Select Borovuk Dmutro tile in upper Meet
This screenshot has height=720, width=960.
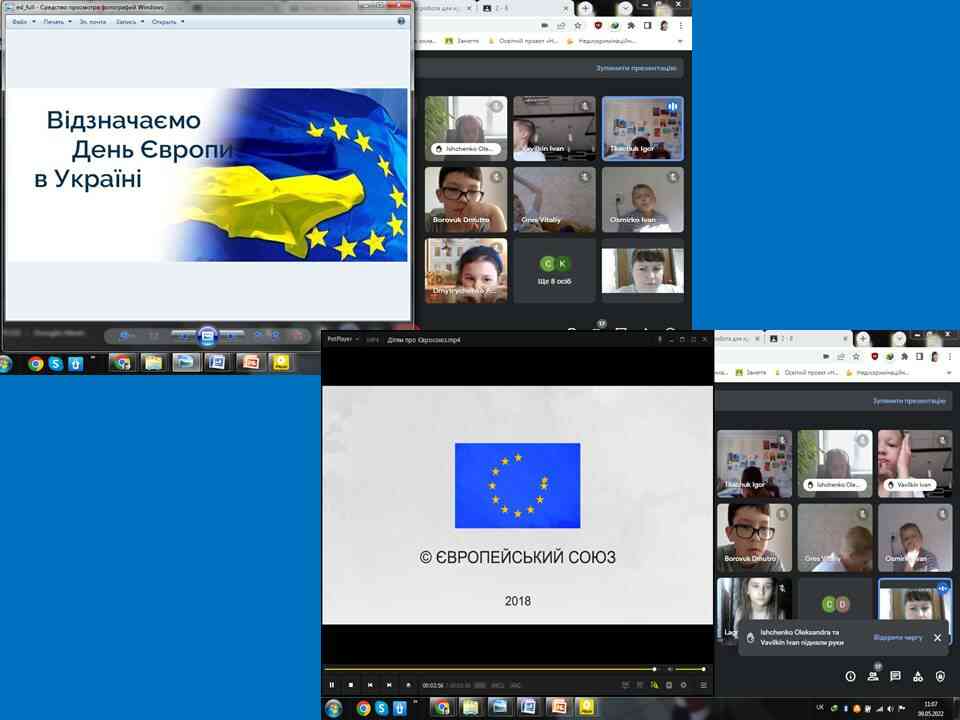(x=466, y=200)
